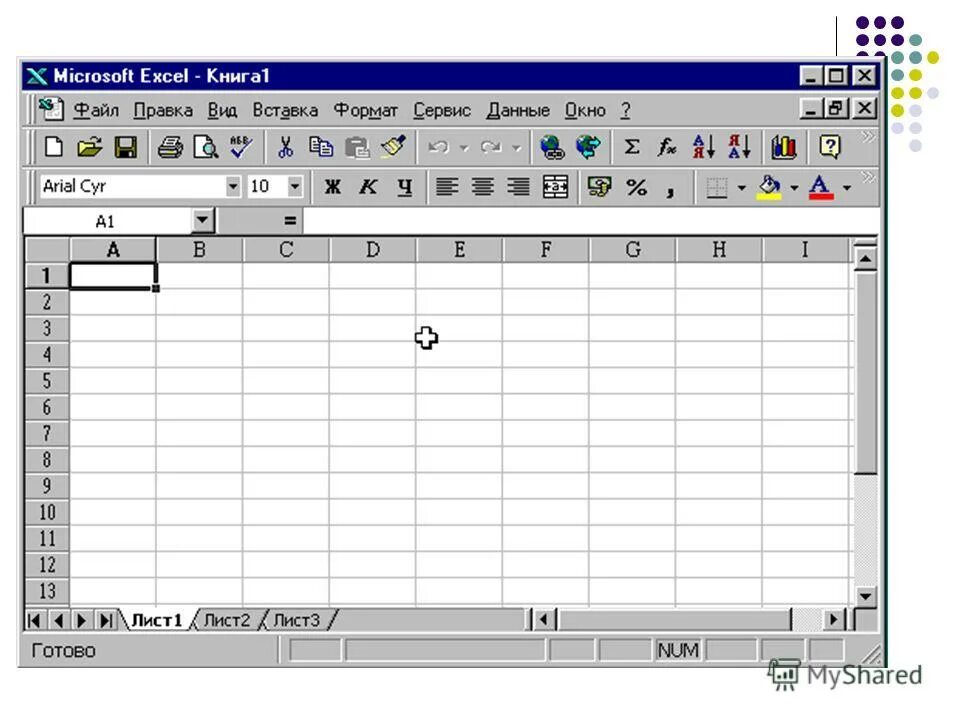960x720 pixels.
Task: Align text right button
Action: [519, 187]
